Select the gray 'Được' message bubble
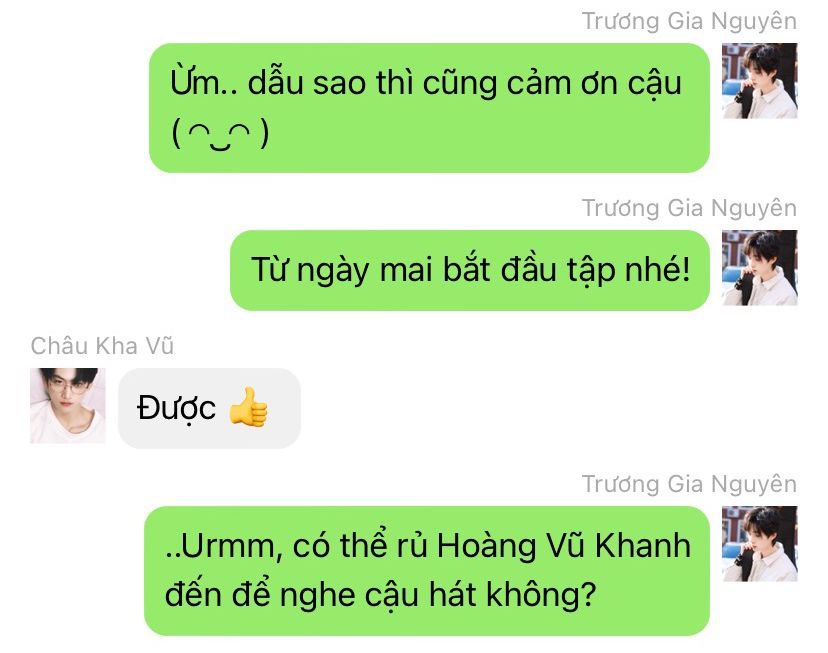 (x=210, y=408)
